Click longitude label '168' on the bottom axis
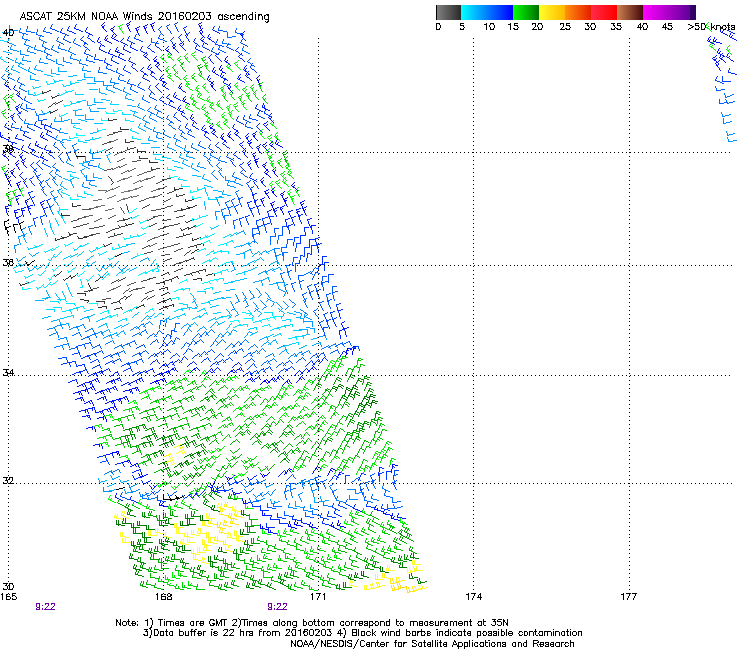This screenshot has width=740, height=650. (164, 597)
